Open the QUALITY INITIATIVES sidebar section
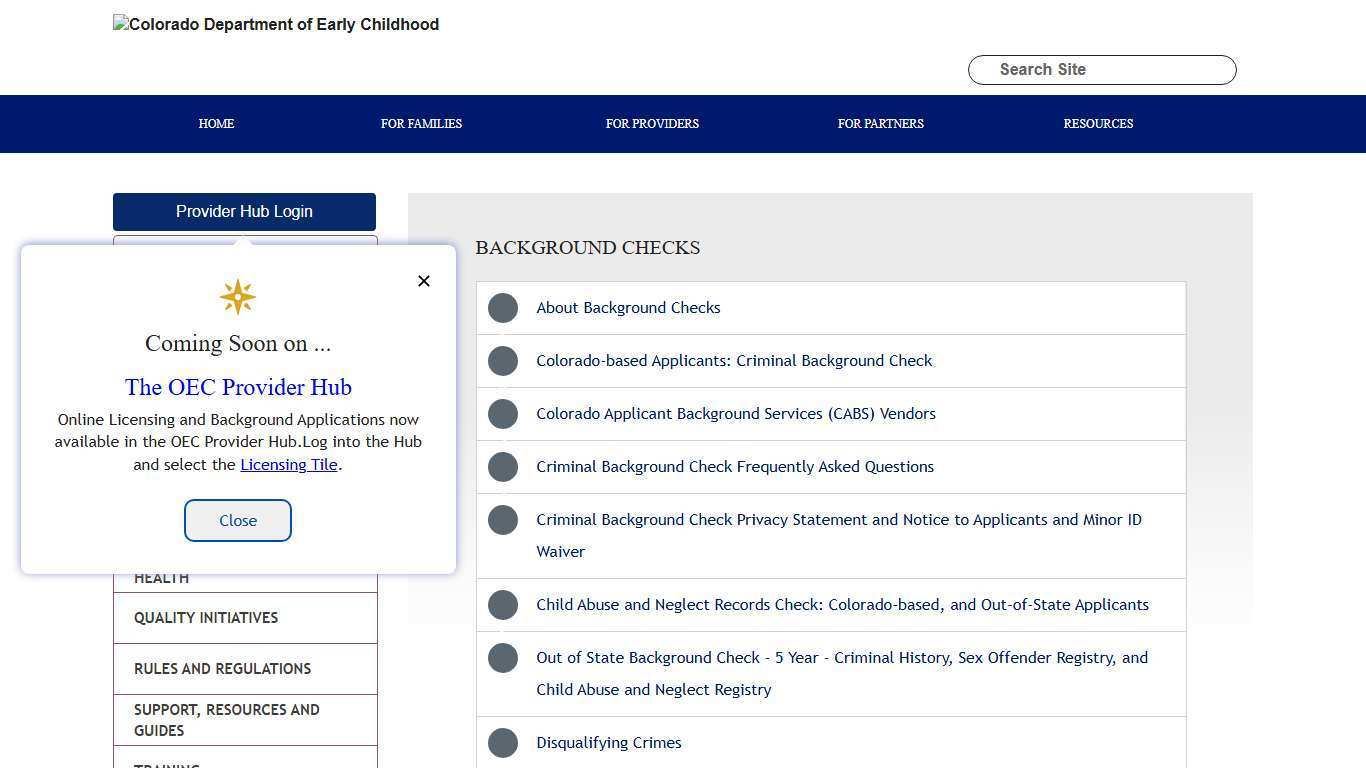The image size is (1366, 768). click(x=206, y=617)
